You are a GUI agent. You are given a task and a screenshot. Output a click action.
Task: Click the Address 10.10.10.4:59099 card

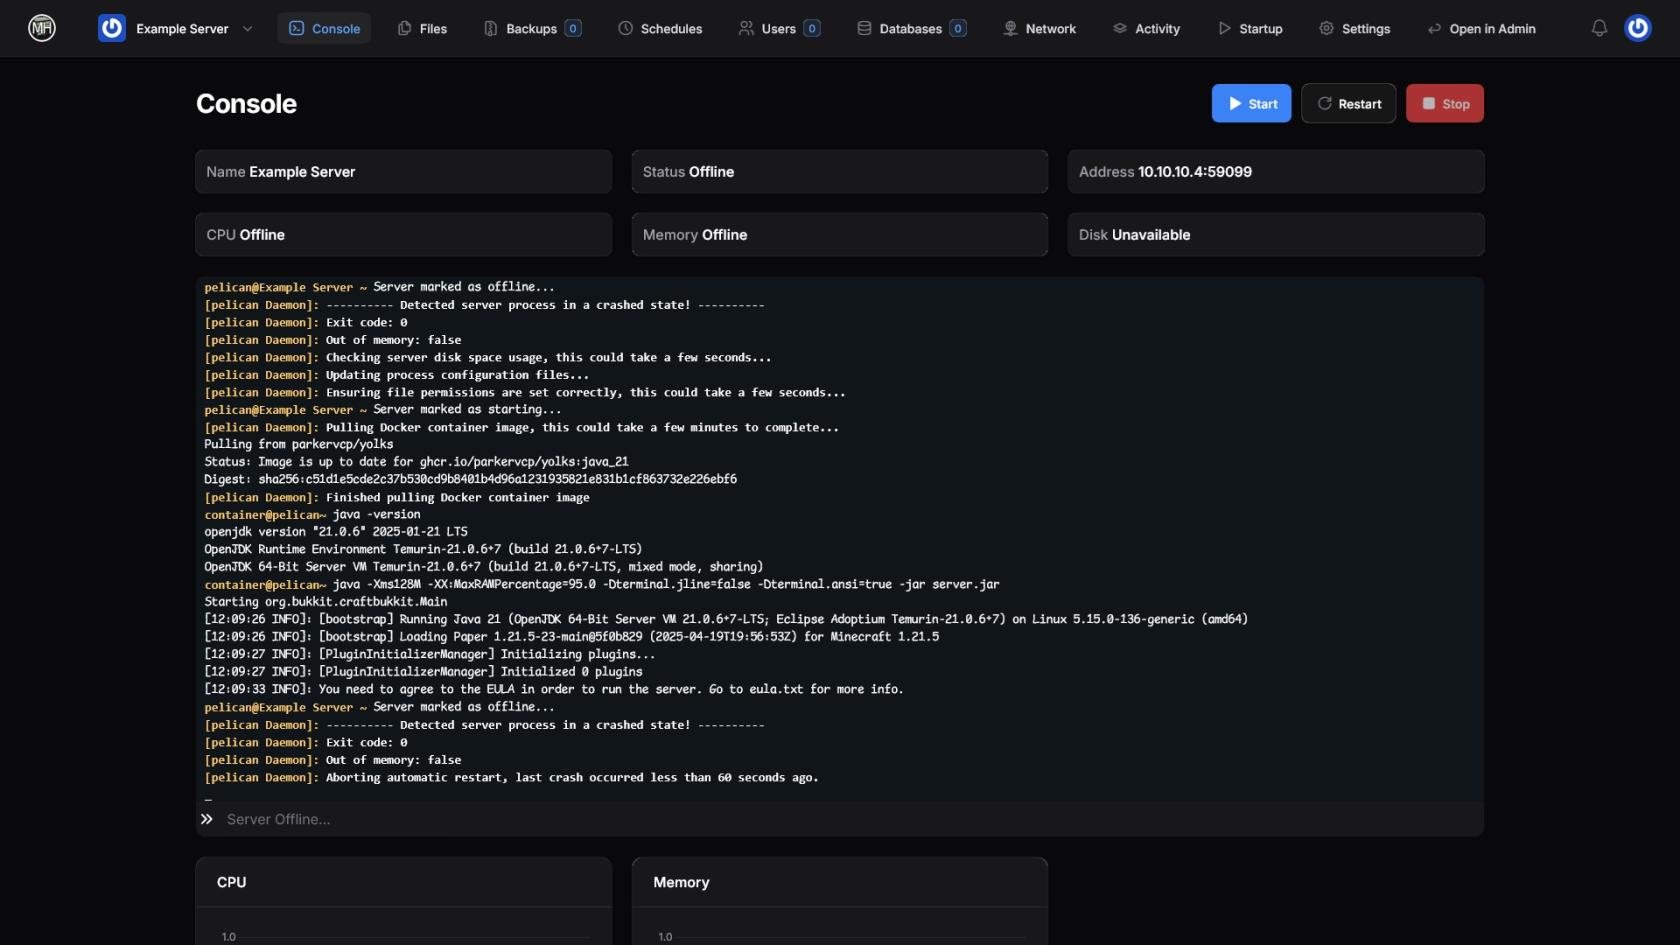pos(1276,172)
